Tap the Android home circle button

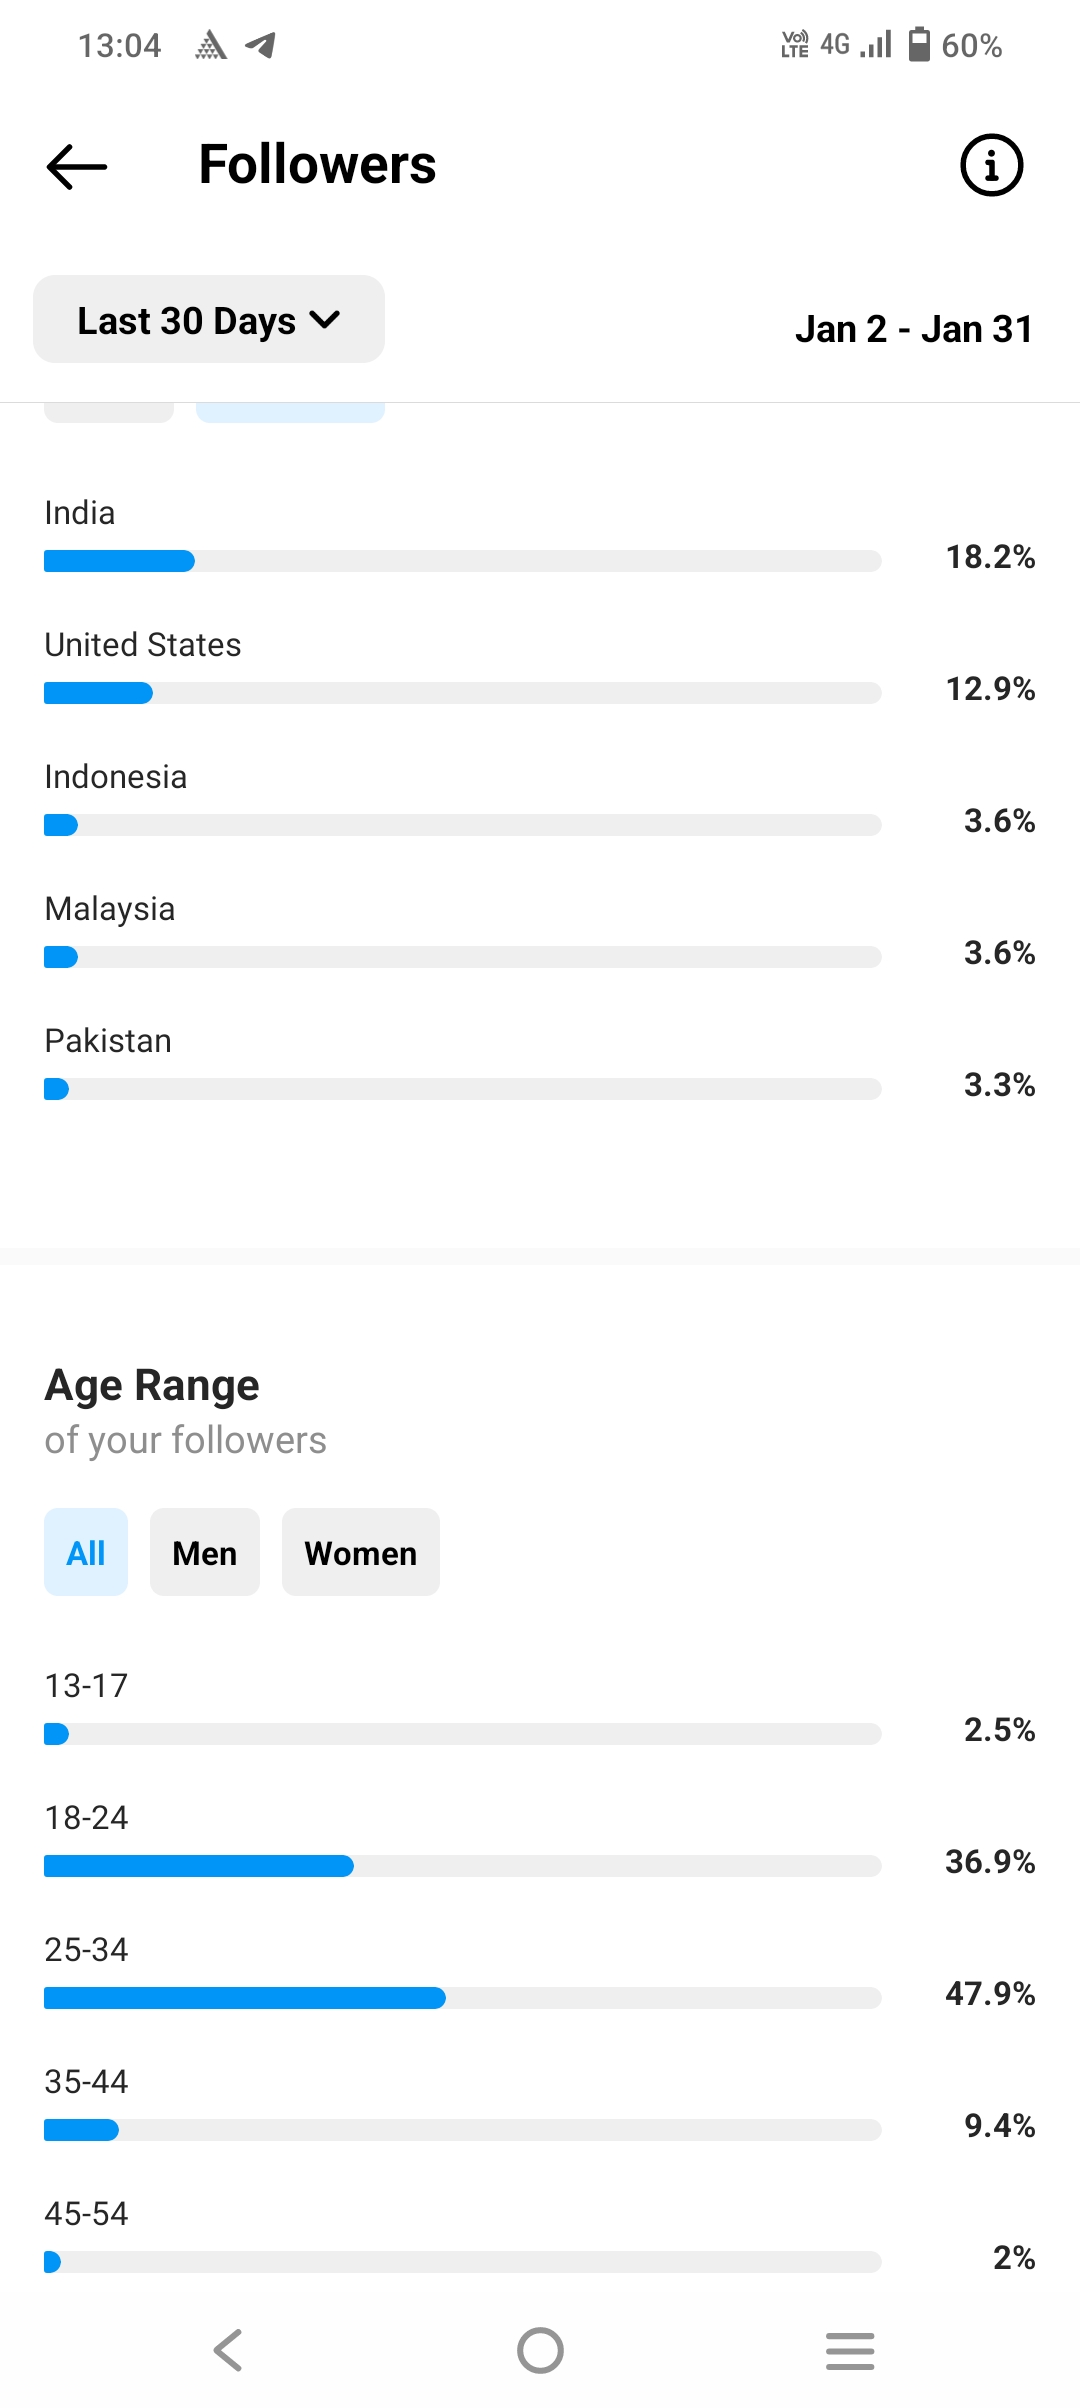click(540, 2350)
